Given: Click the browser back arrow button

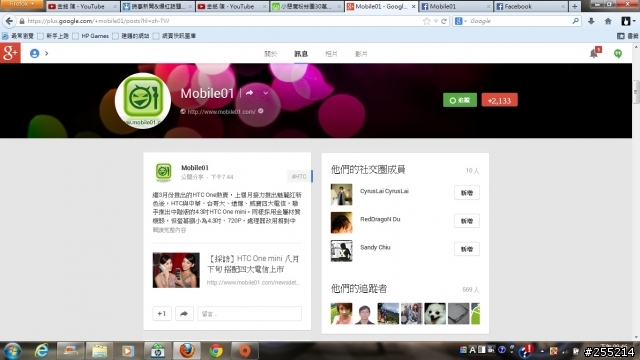Looking at the screenshot, I should click(9, 21).
